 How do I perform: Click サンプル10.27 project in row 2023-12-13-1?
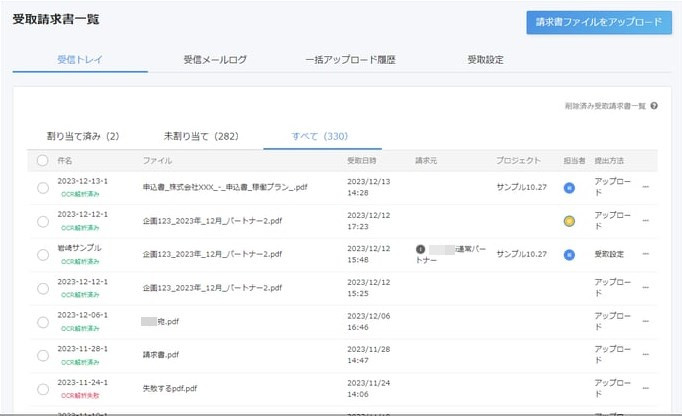(522, 187)
